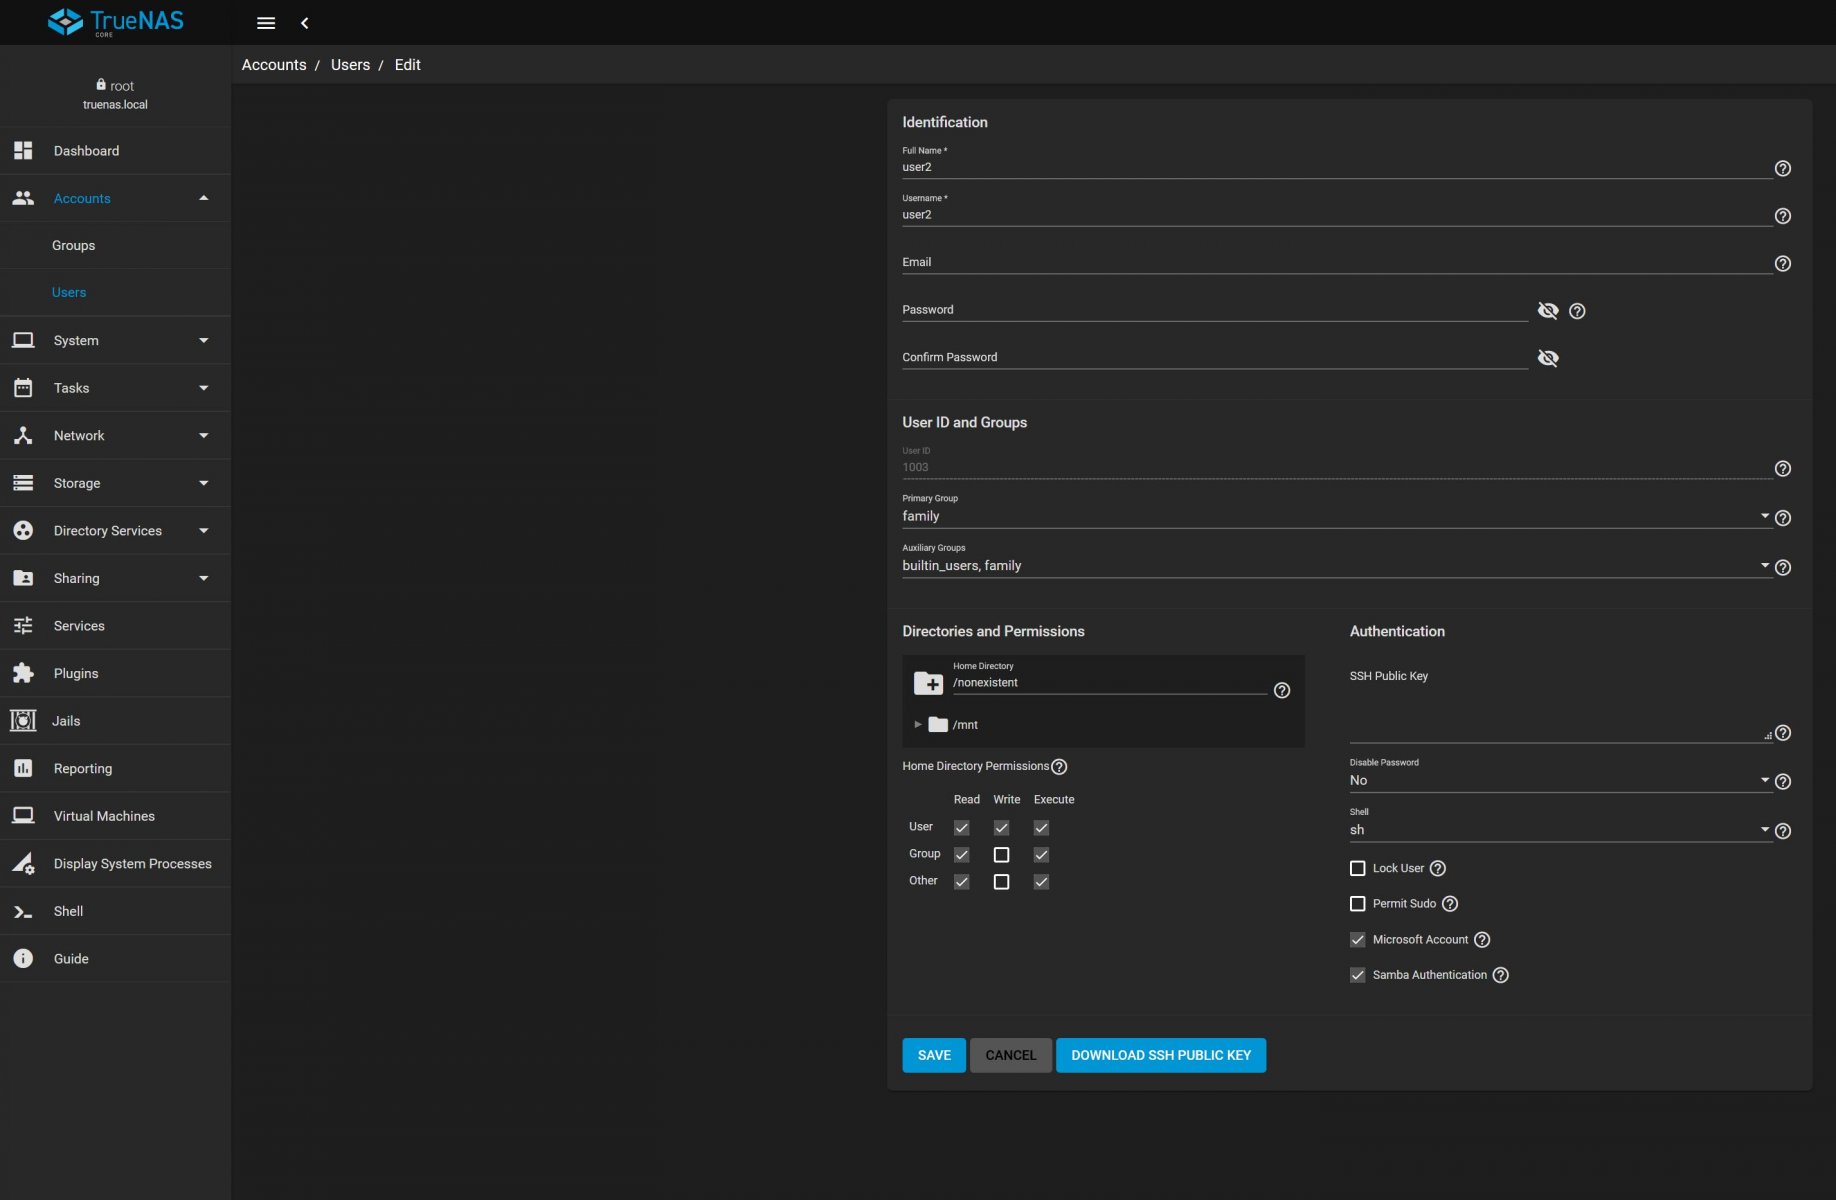Click the back chevron in top bar
Screen dimensions: 1836x1200
(x=305, y=23)
